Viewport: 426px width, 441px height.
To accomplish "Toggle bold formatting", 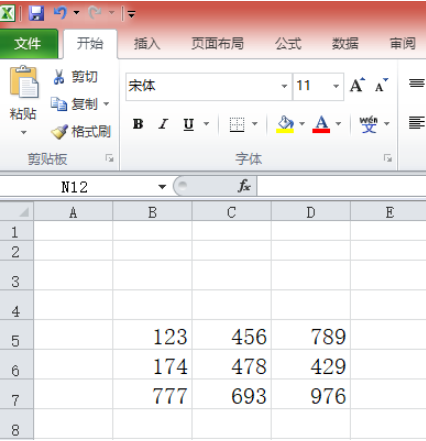I will (x=138, y=124).
